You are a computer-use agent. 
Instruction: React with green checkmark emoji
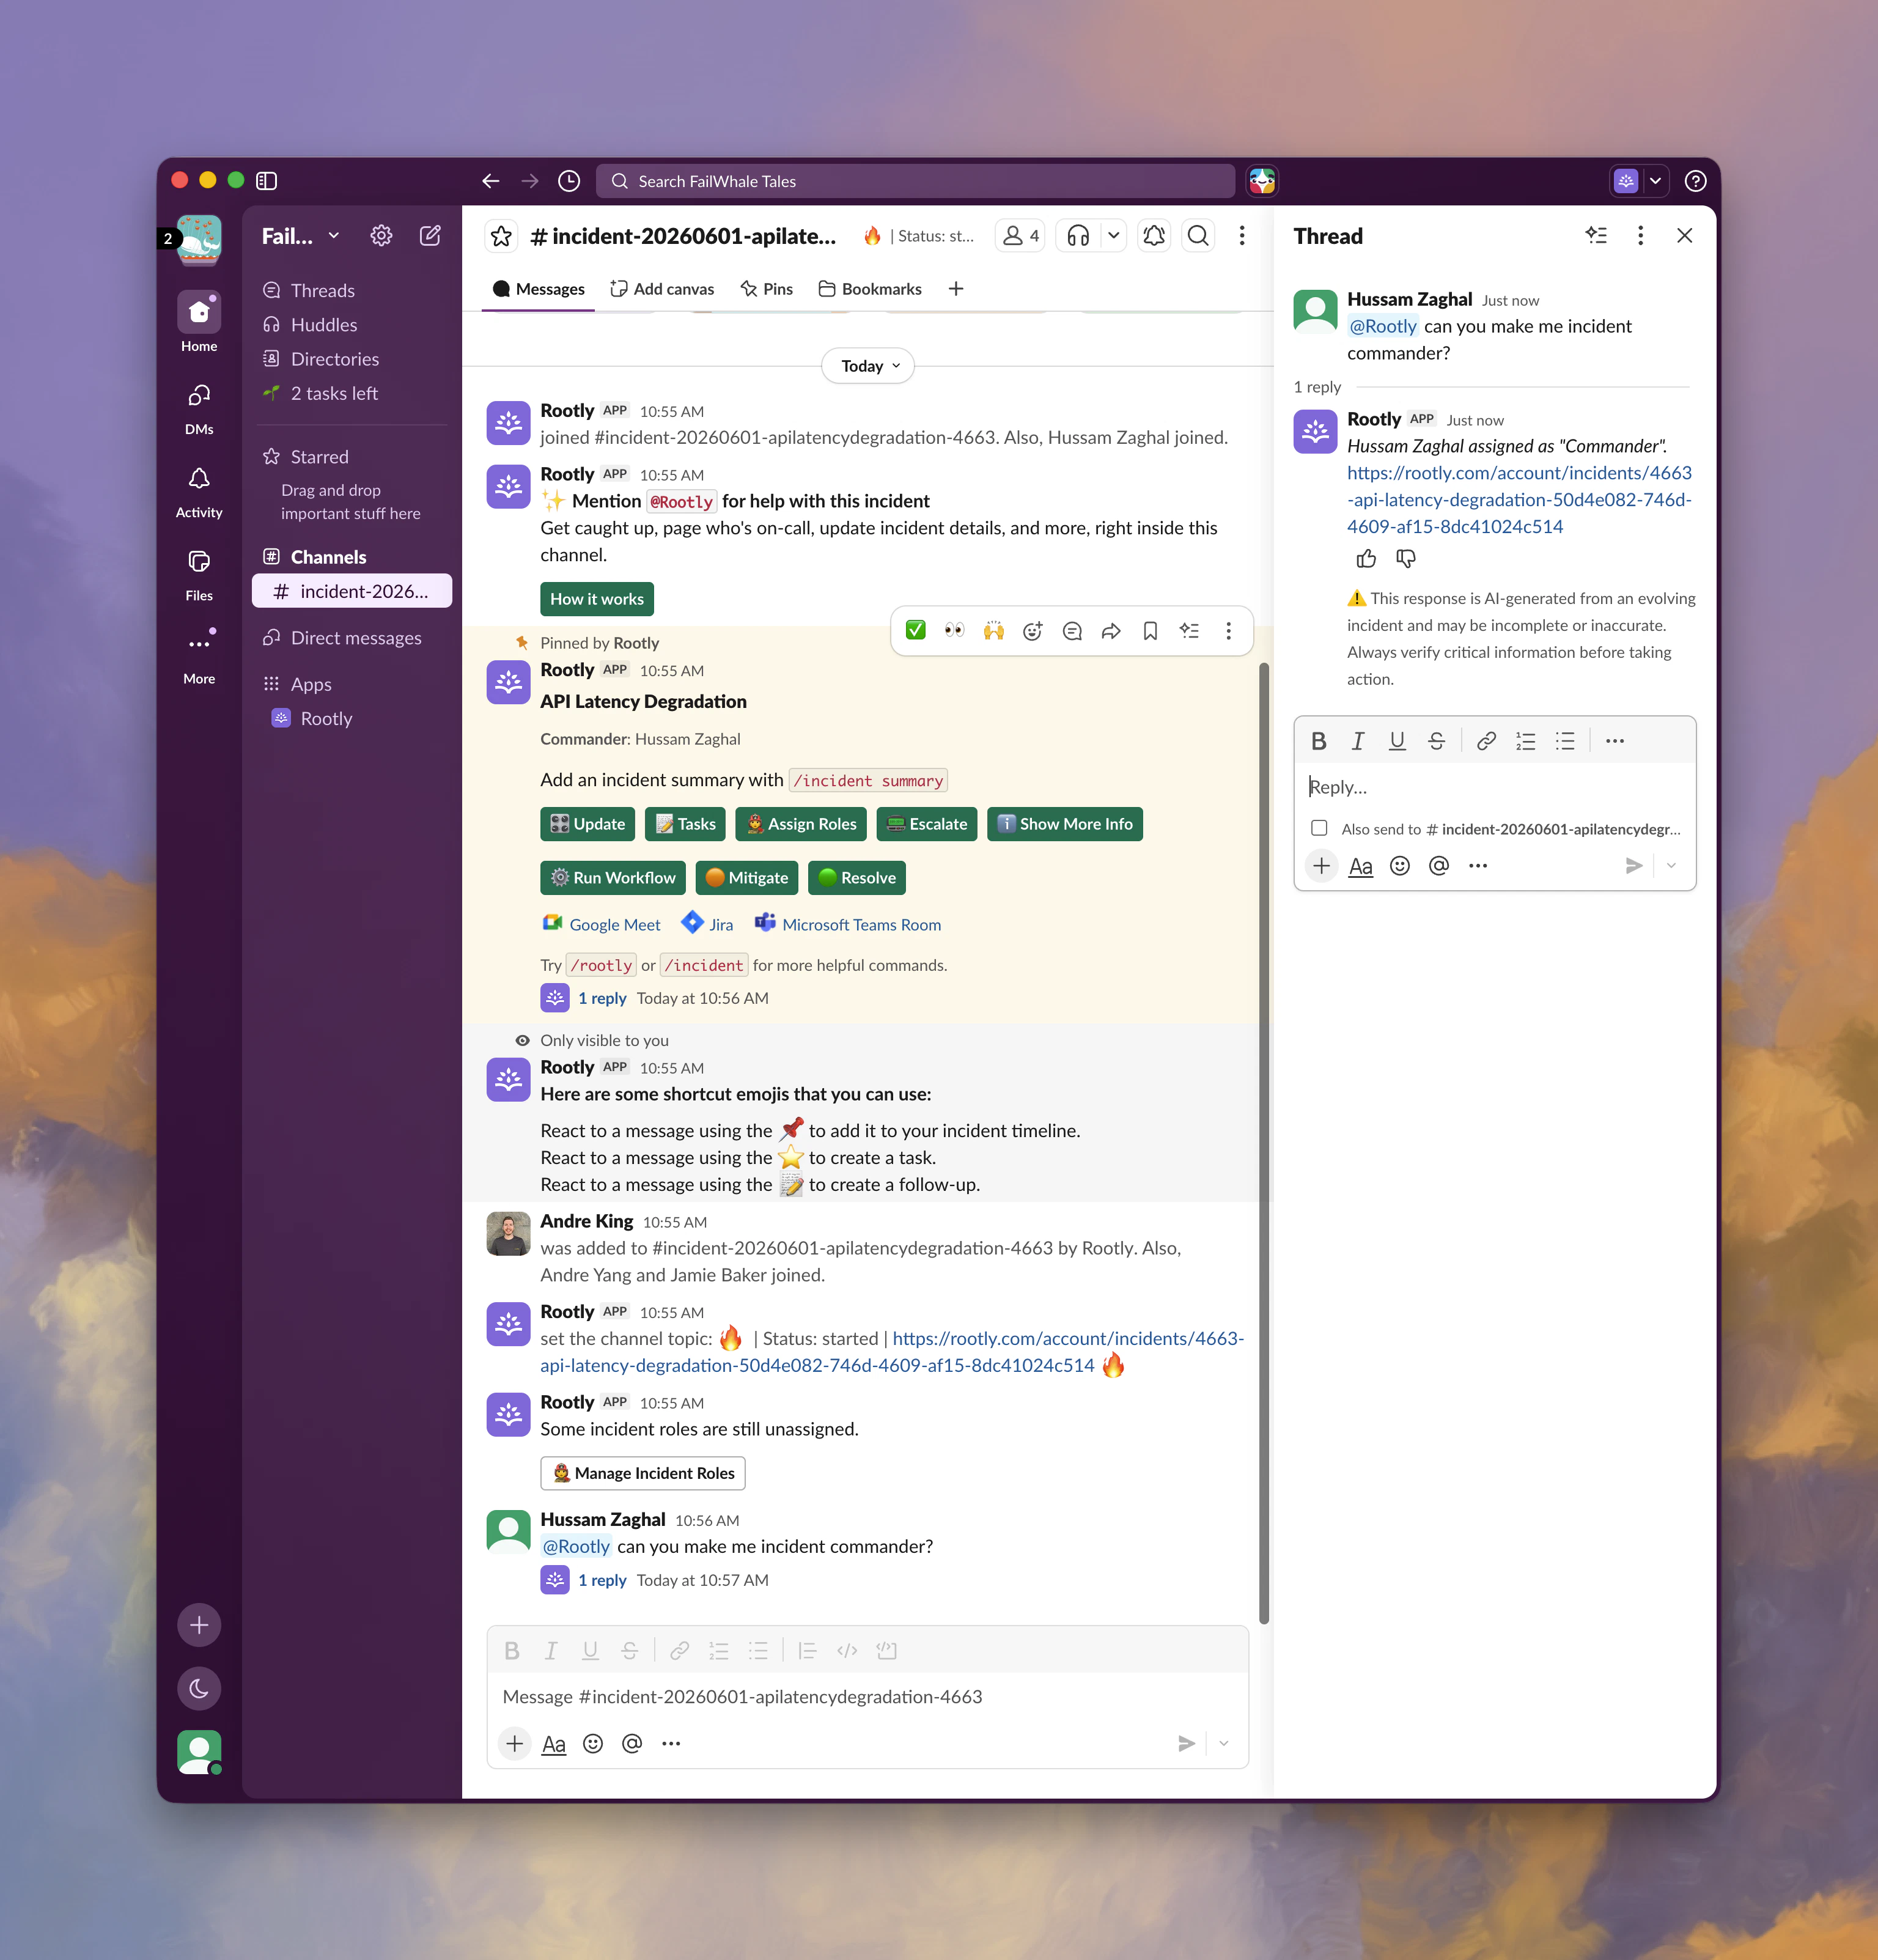tap(915, 630)
